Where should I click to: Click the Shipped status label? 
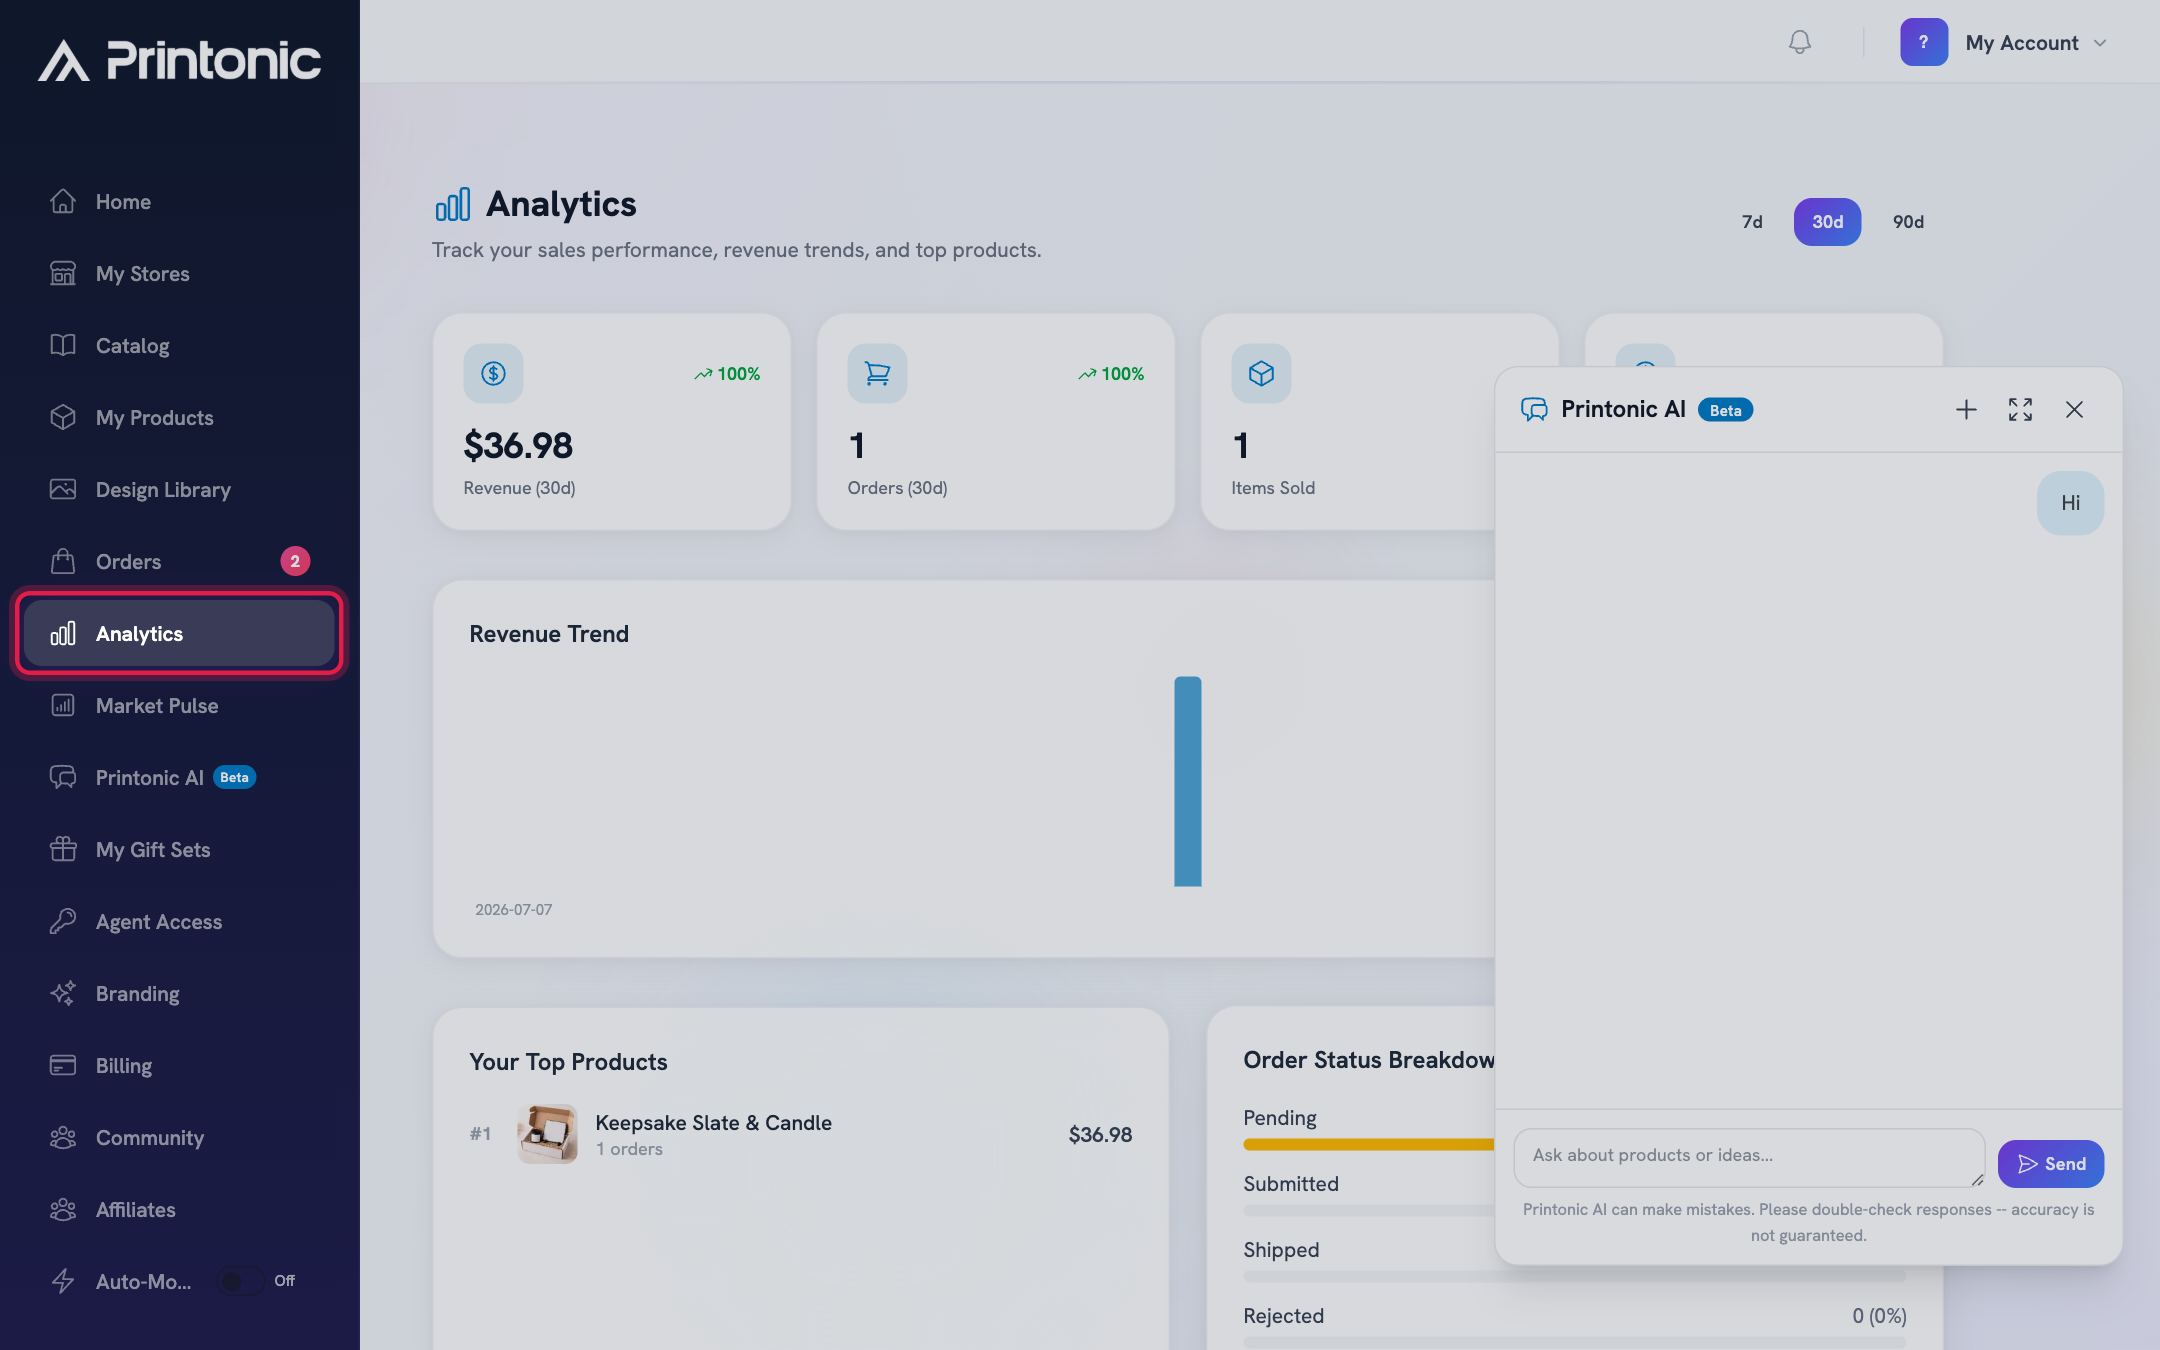click(x=1281, y=1250)
